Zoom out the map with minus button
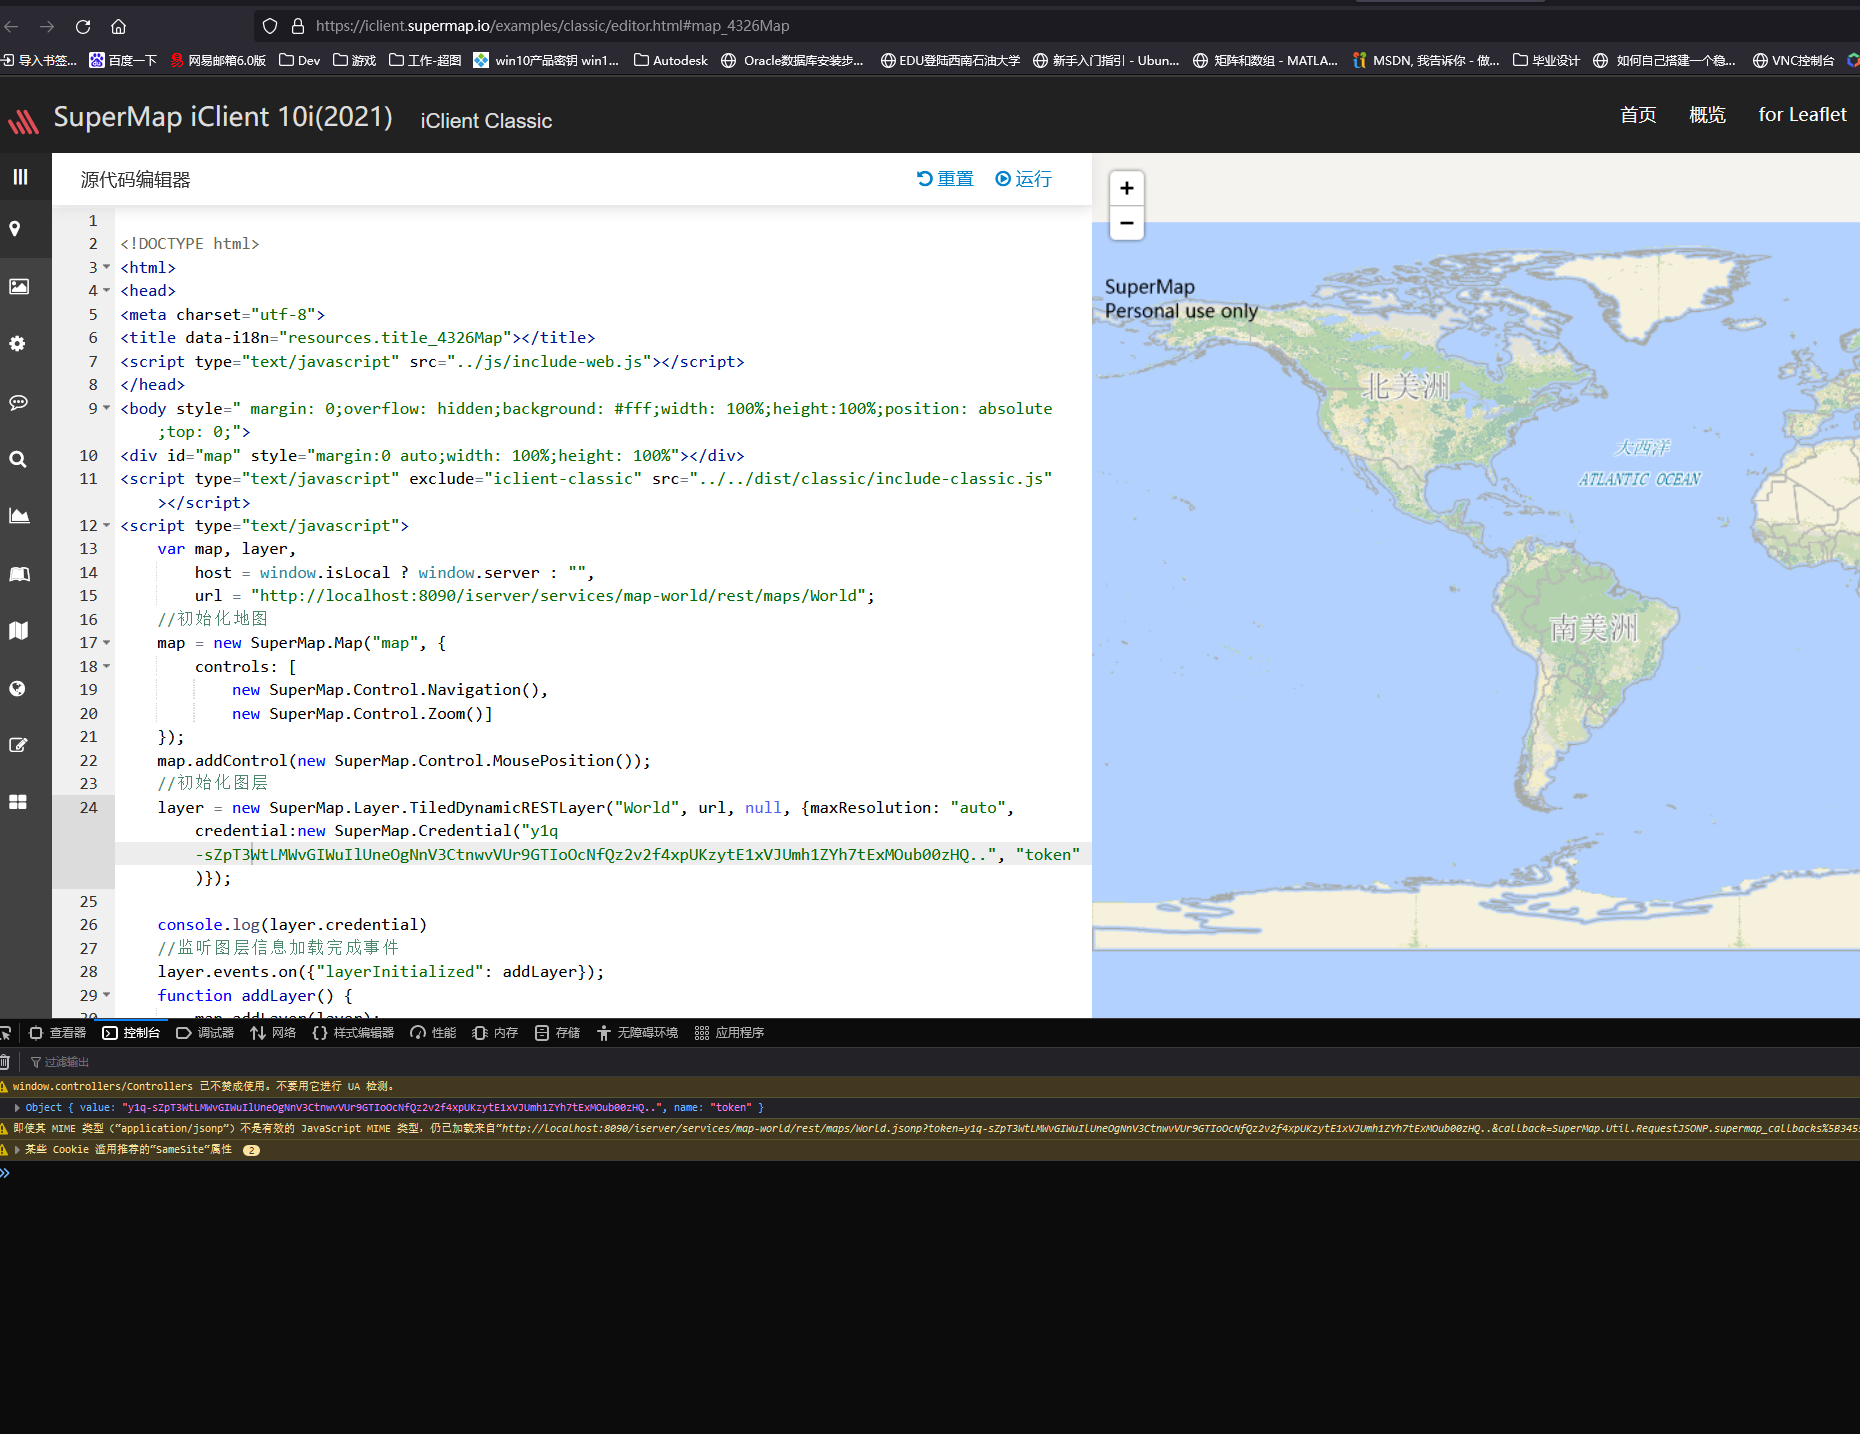Screen dimensions: 1860x1434 point(1127,223)
